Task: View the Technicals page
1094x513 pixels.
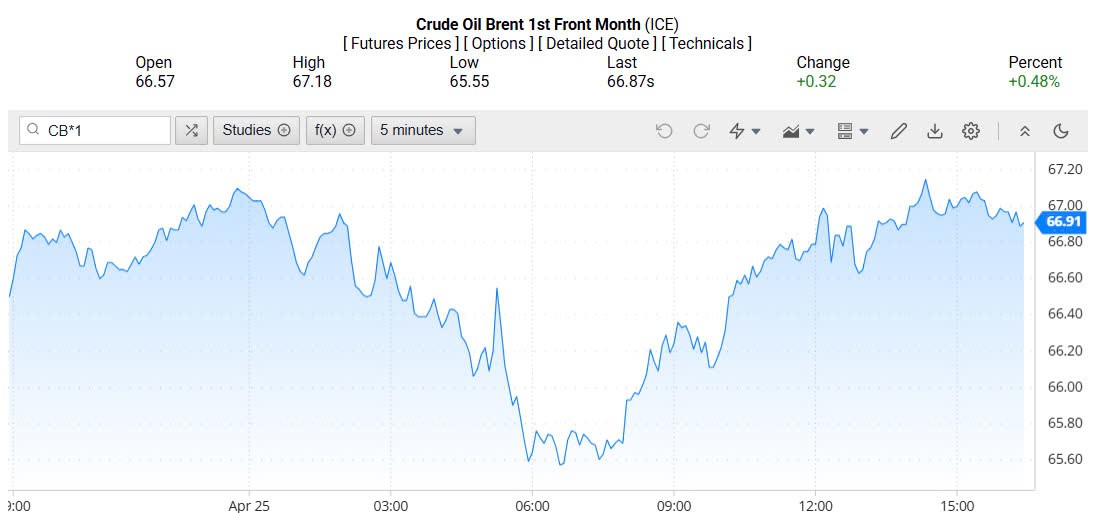Action: [707, 43]
